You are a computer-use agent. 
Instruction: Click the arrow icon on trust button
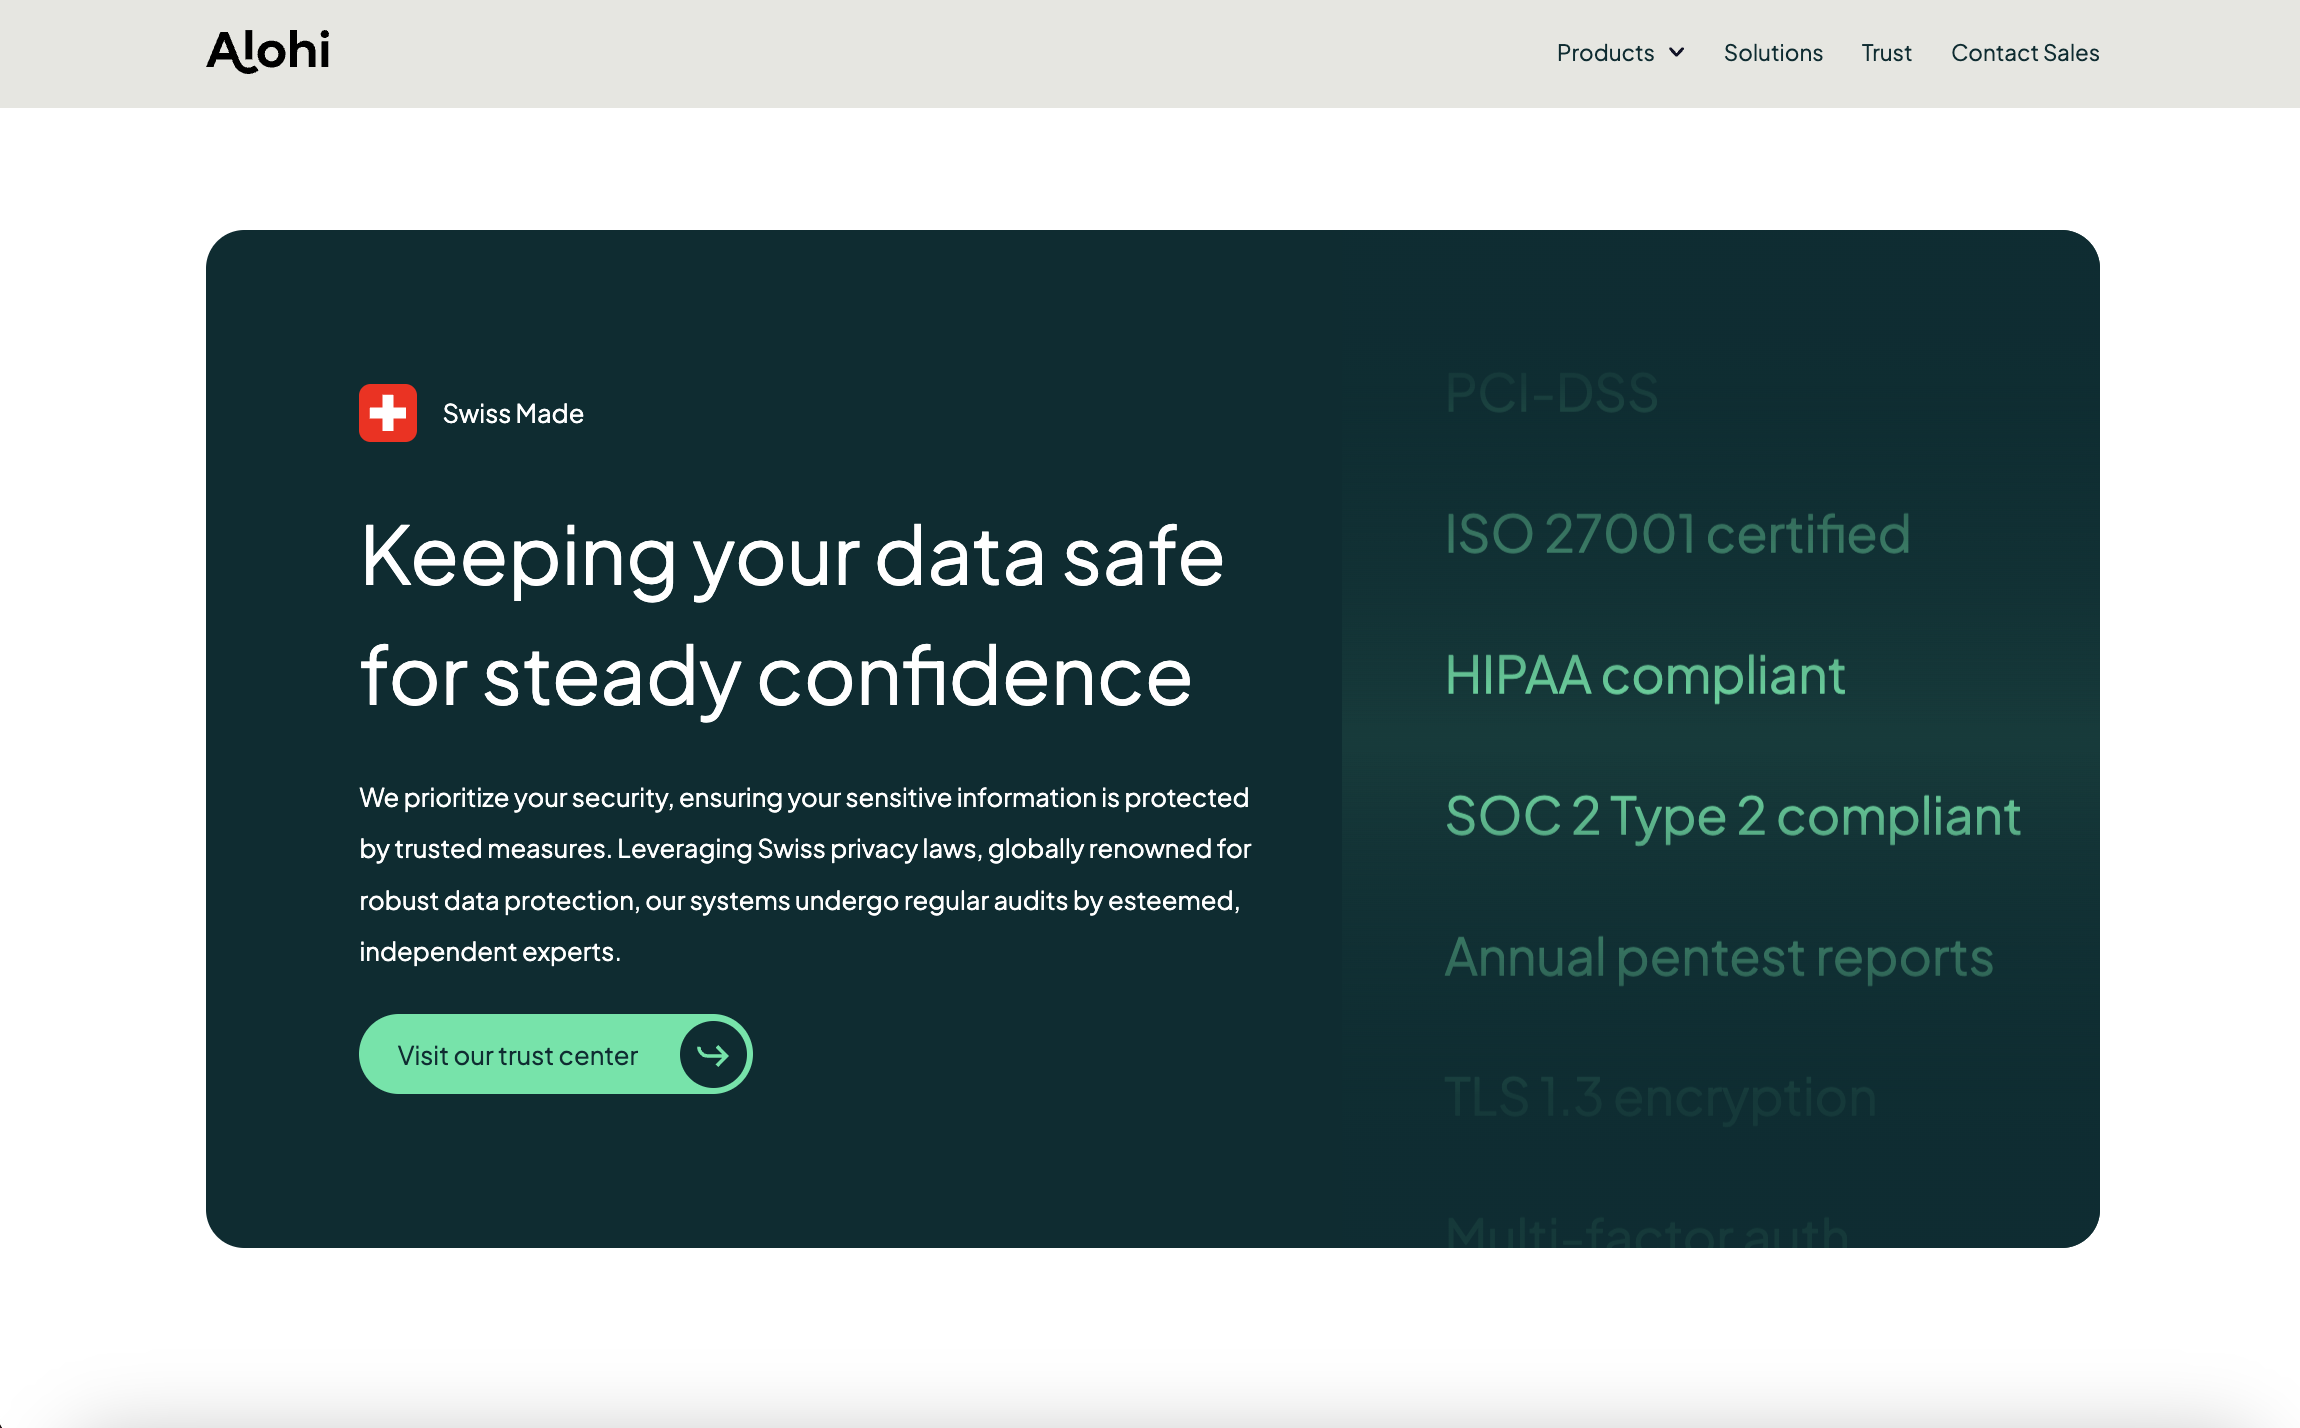(712, 1054)
